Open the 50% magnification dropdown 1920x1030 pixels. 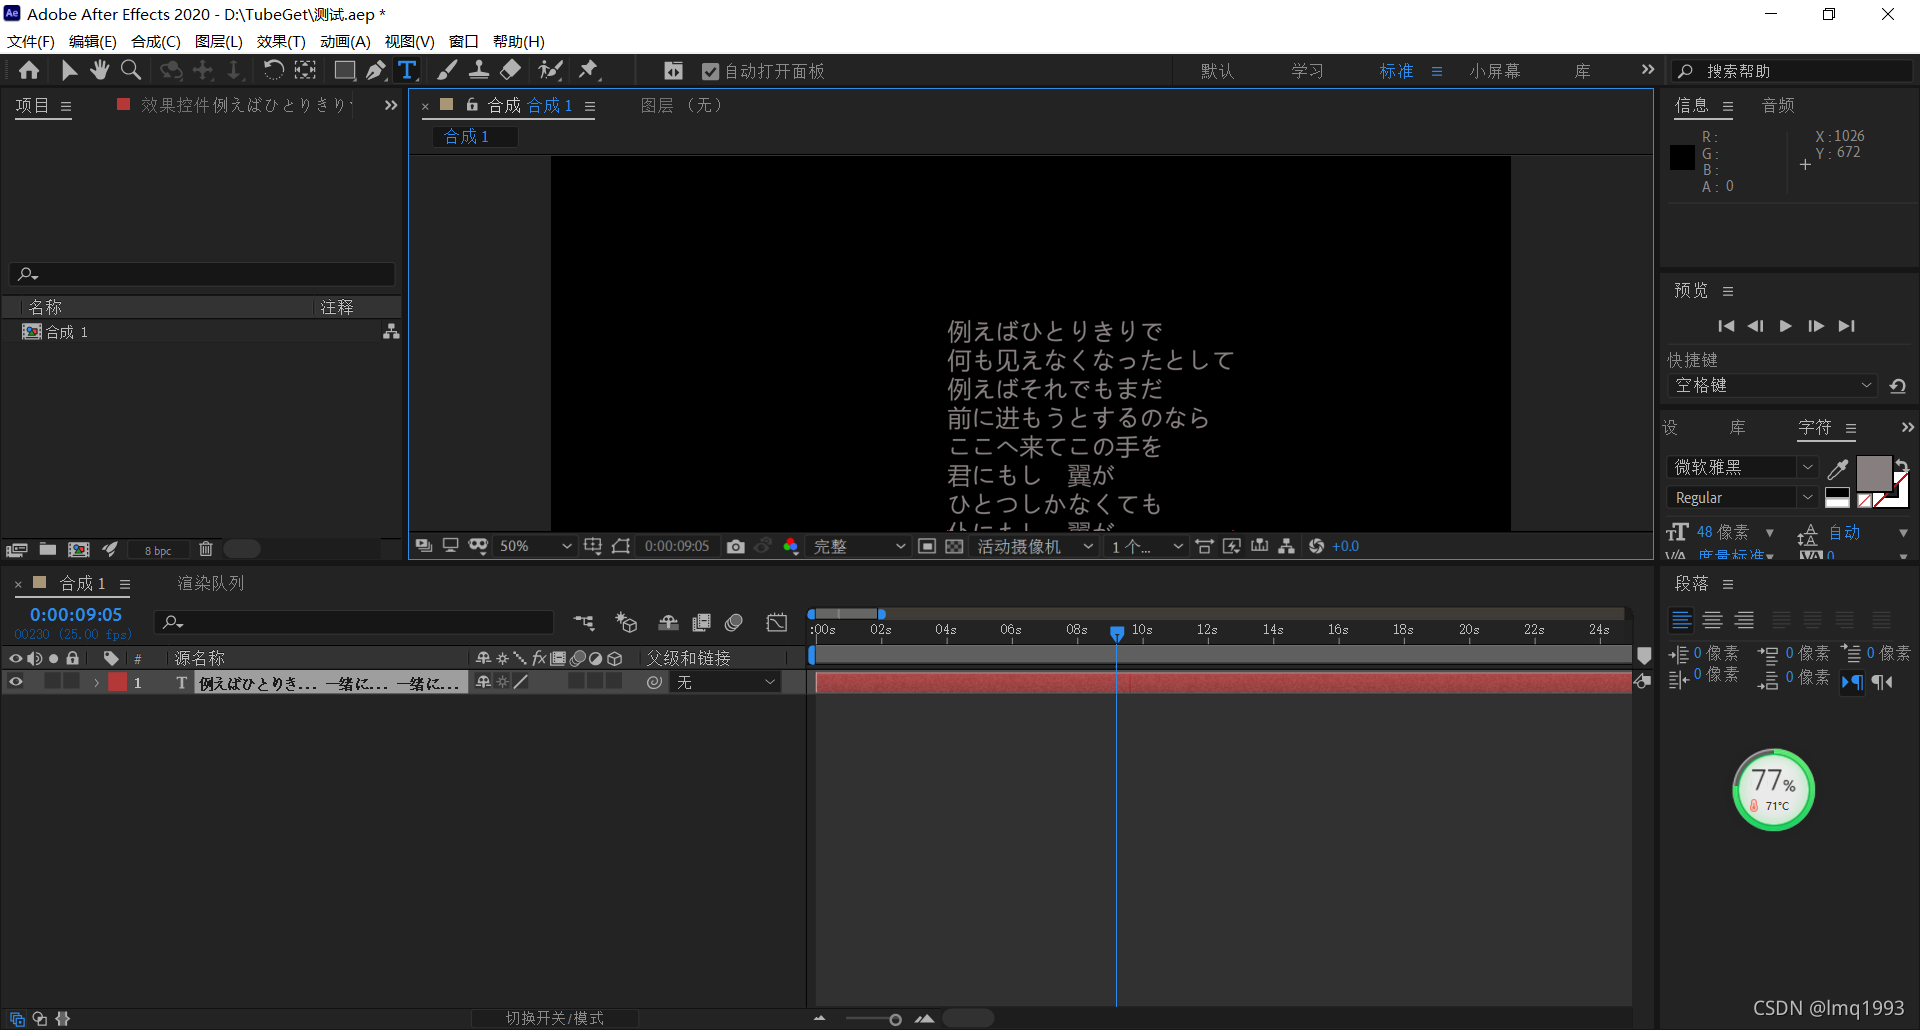point(535,546)
